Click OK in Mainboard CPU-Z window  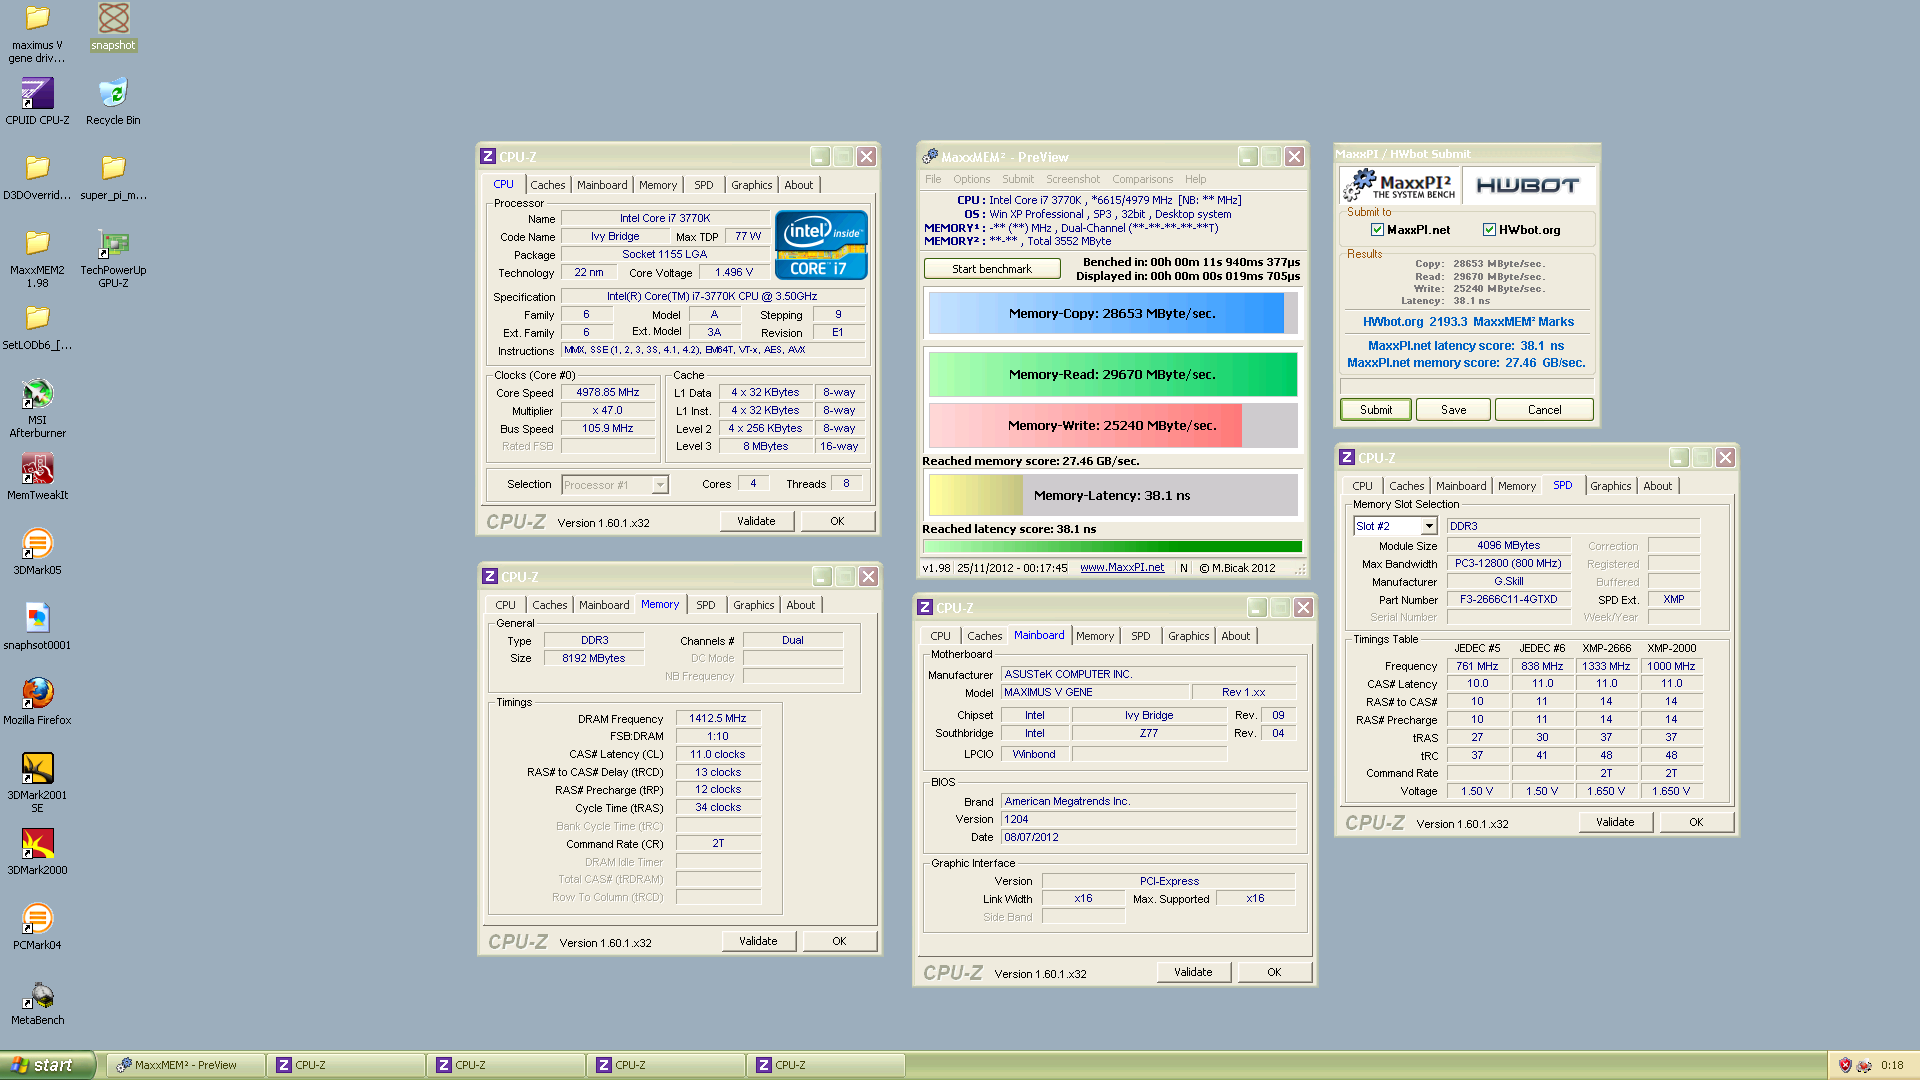click(1274, 972)
